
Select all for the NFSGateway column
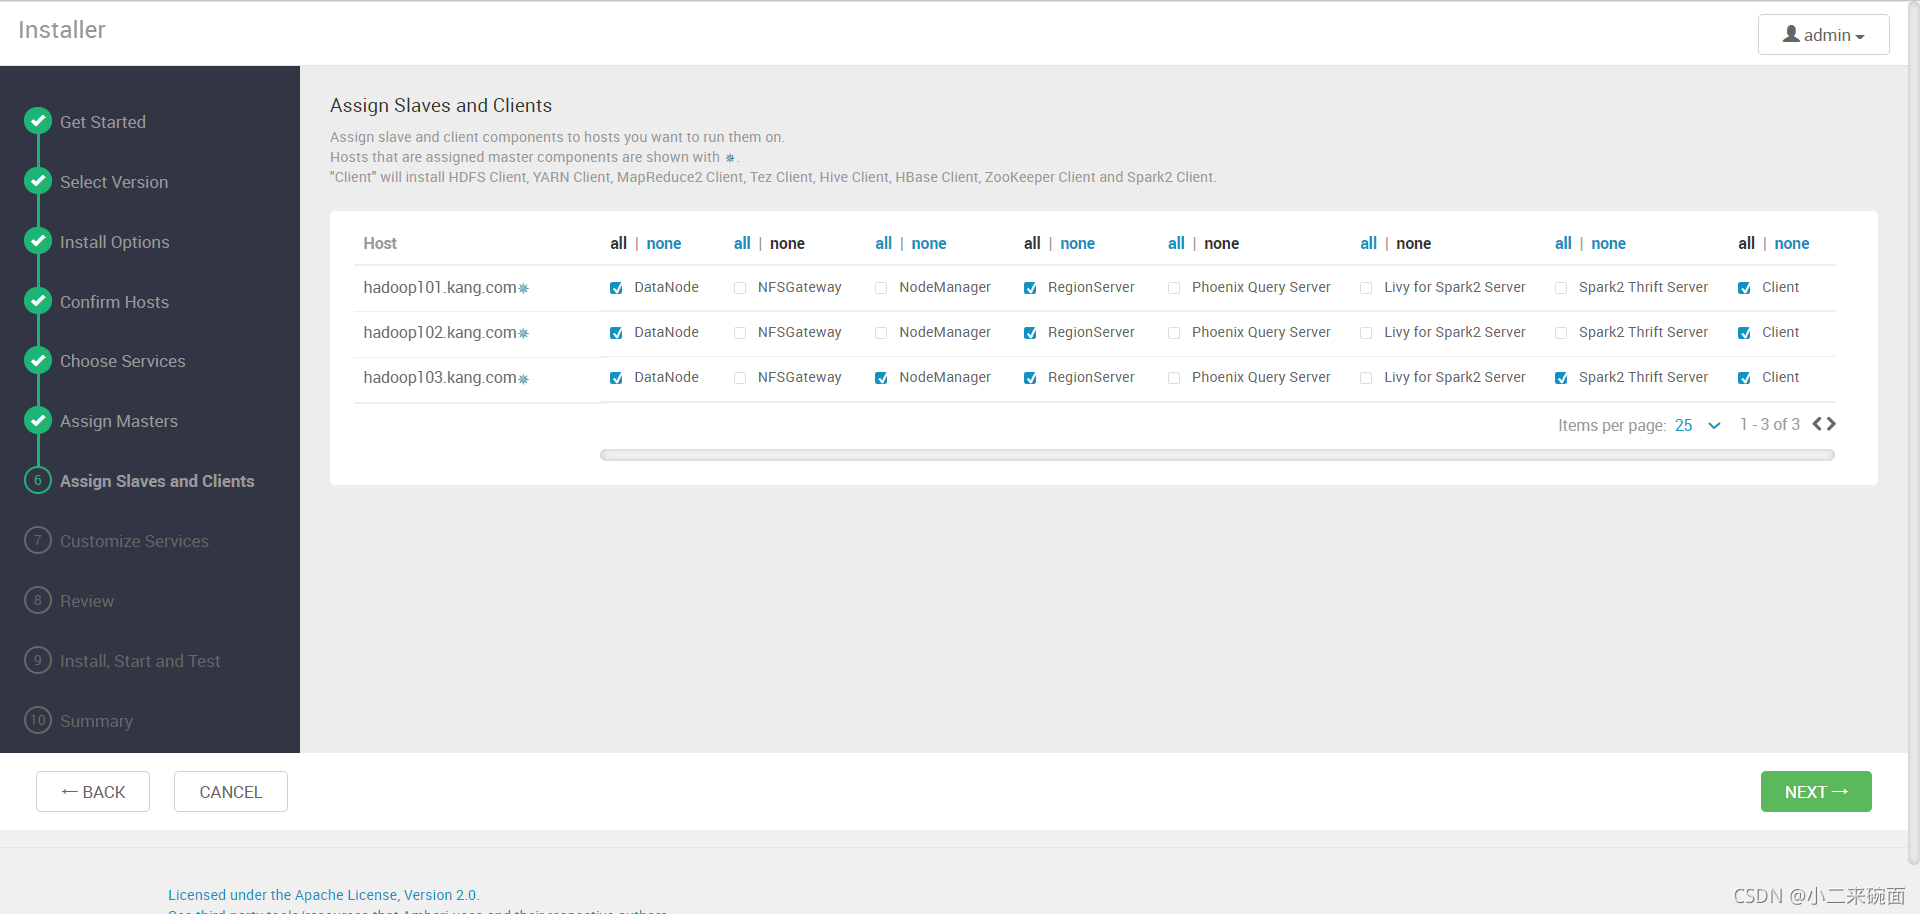pos(742,243)
